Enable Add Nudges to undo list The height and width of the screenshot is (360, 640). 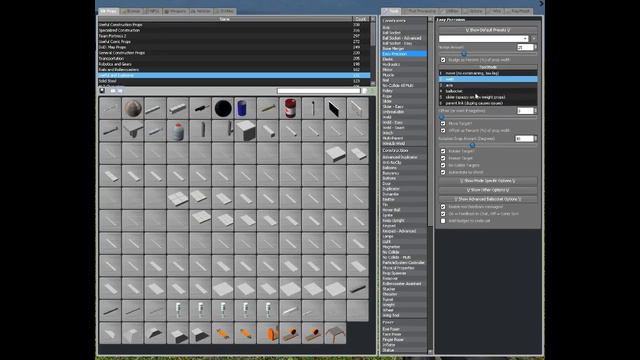(443, 221)
